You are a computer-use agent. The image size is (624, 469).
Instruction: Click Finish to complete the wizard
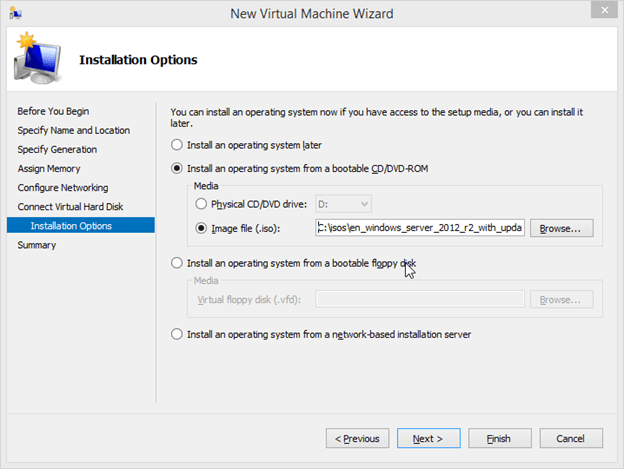499,438
